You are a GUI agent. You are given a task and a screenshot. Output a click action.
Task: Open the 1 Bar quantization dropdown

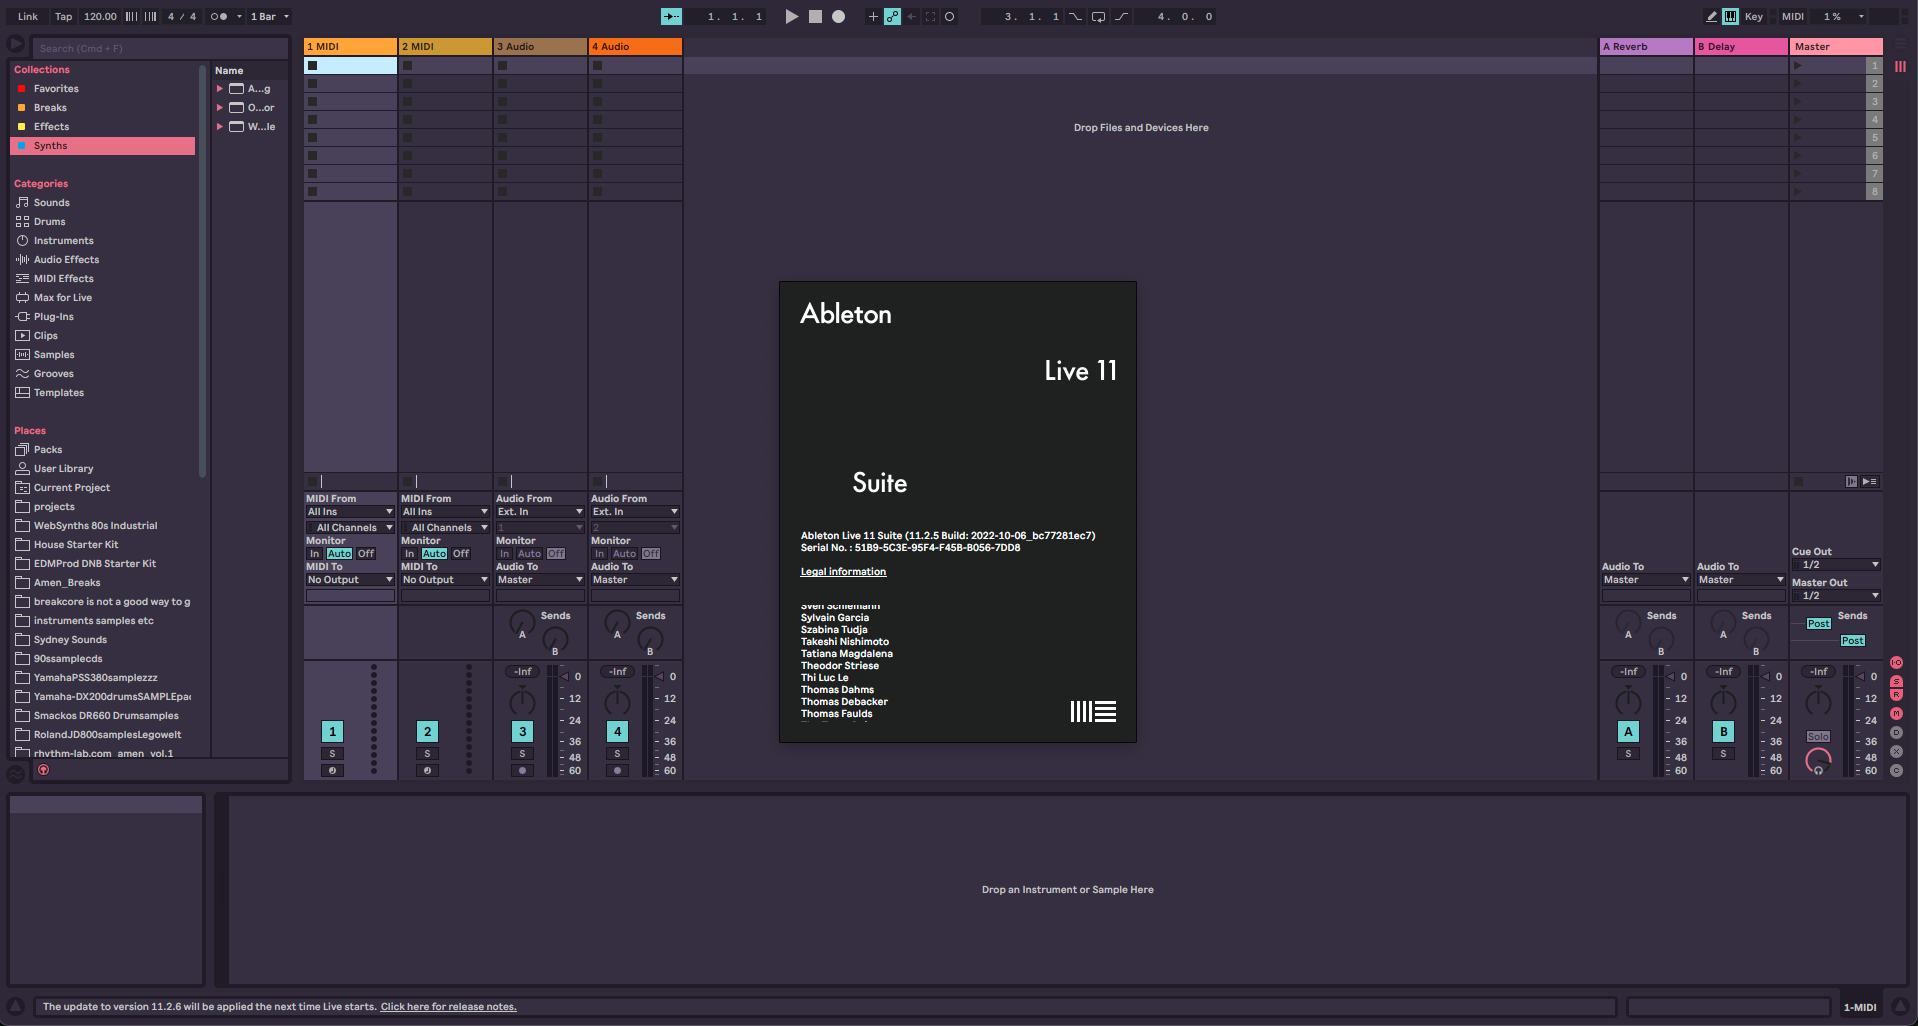pos(270,16)
